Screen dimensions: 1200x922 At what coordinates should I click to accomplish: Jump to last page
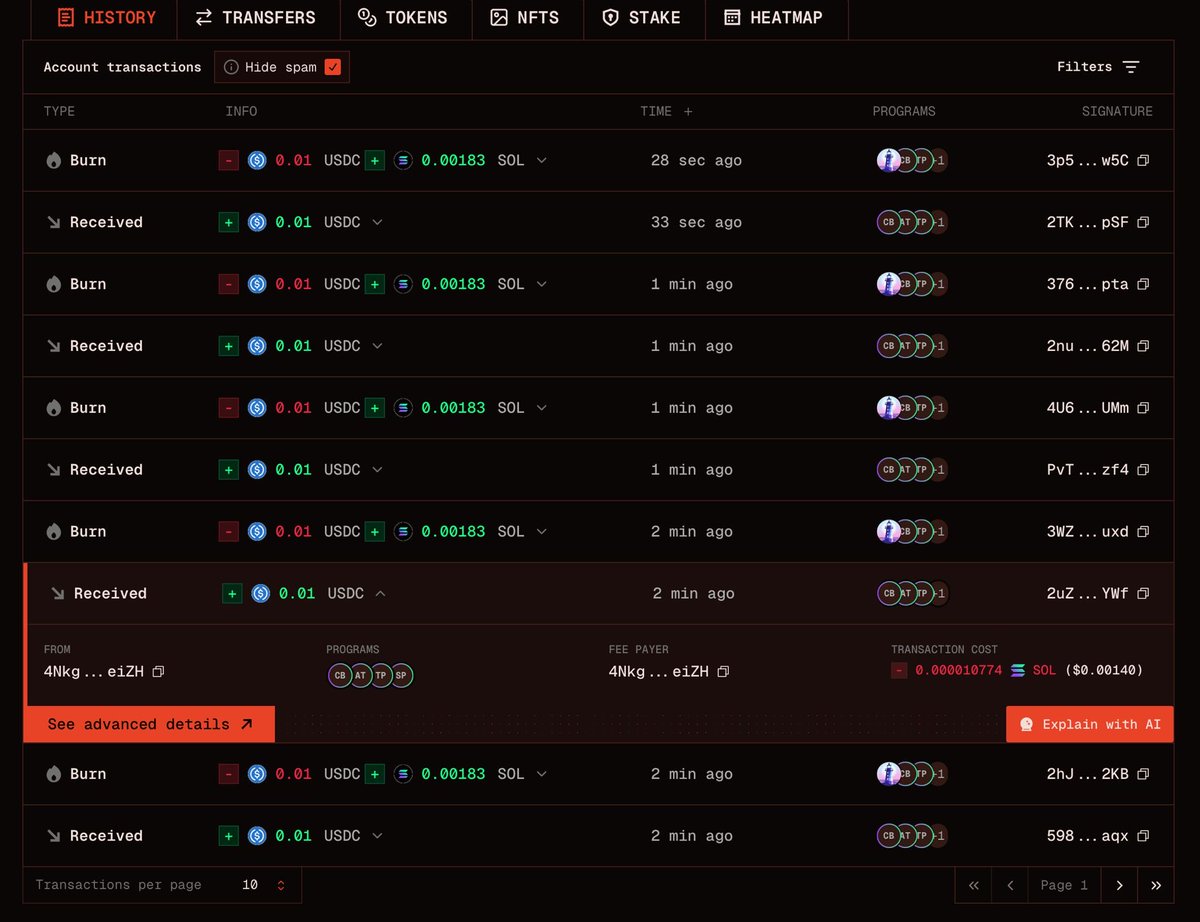point(1156,885)
